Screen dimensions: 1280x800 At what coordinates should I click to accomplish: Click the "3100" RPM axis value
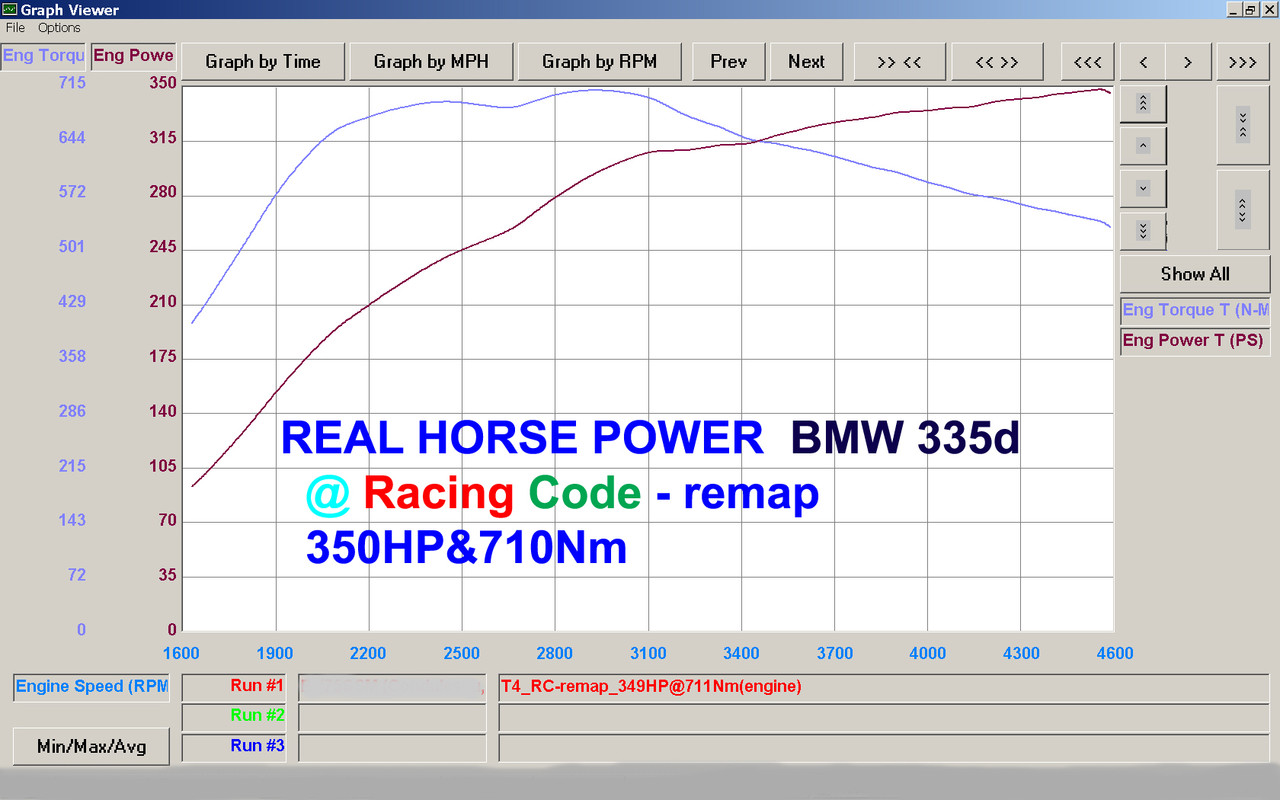click(648, 654)
